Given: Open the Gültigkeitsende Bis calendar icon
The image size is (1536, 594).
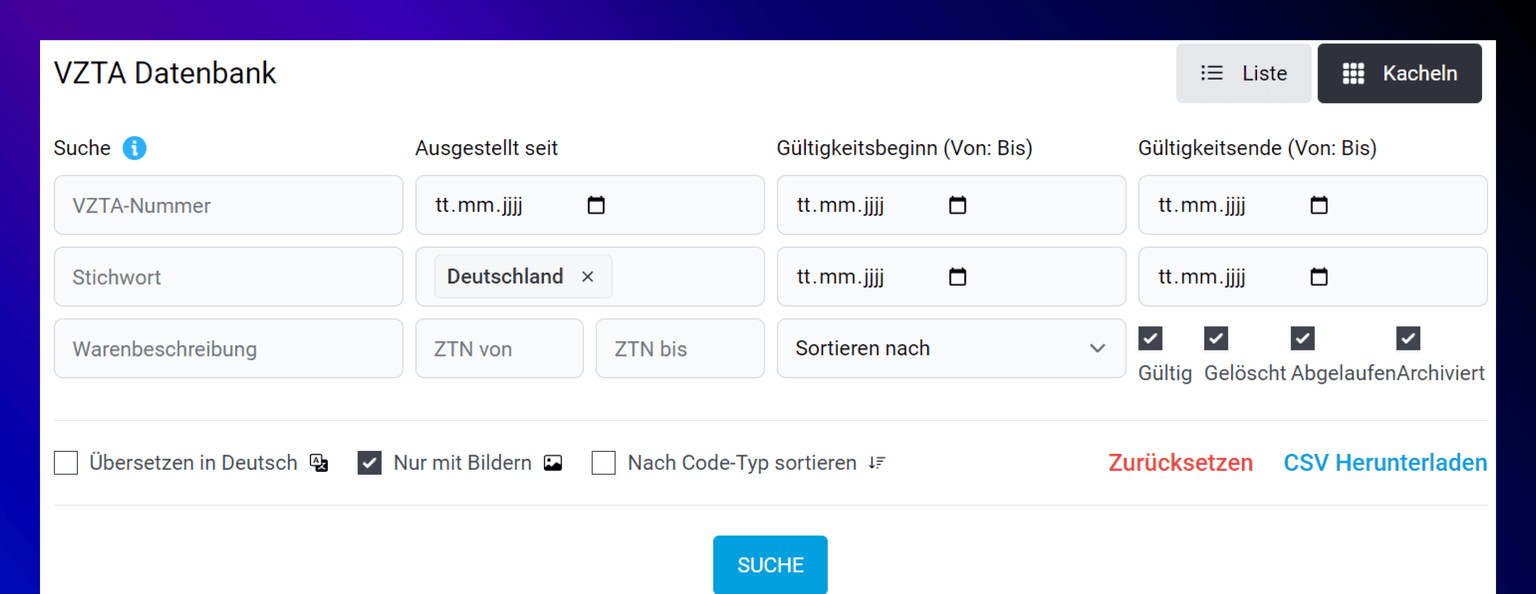Looking at the screenshot, I should (1319, 276).
